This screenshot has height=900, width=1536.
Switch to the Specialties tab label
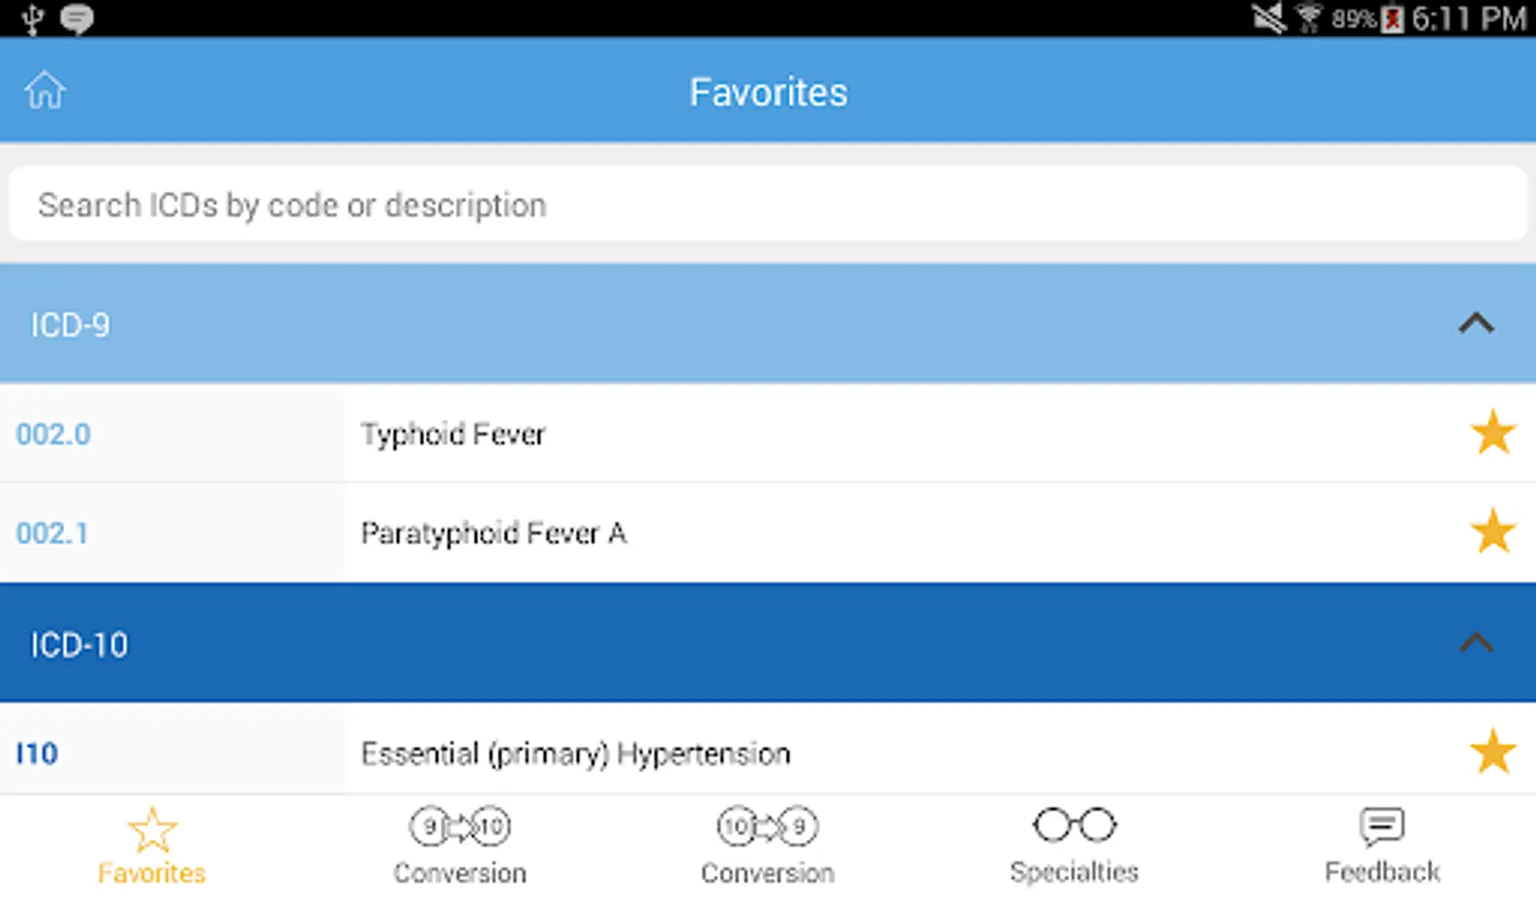pyautogui.click(x=1074, y=873)
